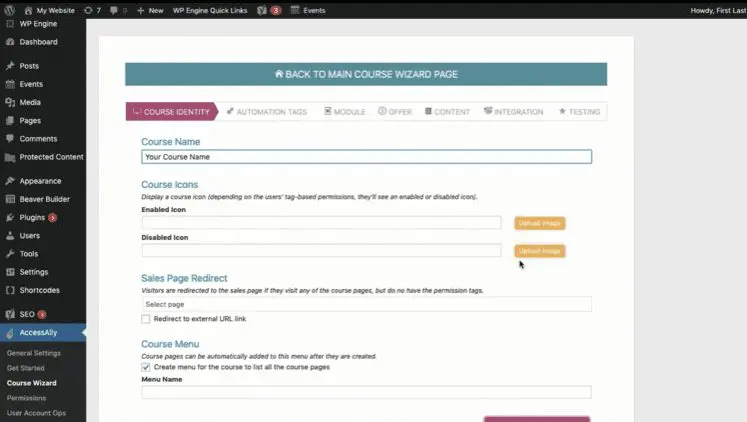Switch to Automation Tags tab
This screenshot has height=422, width=747.
[x=267, y=111]
